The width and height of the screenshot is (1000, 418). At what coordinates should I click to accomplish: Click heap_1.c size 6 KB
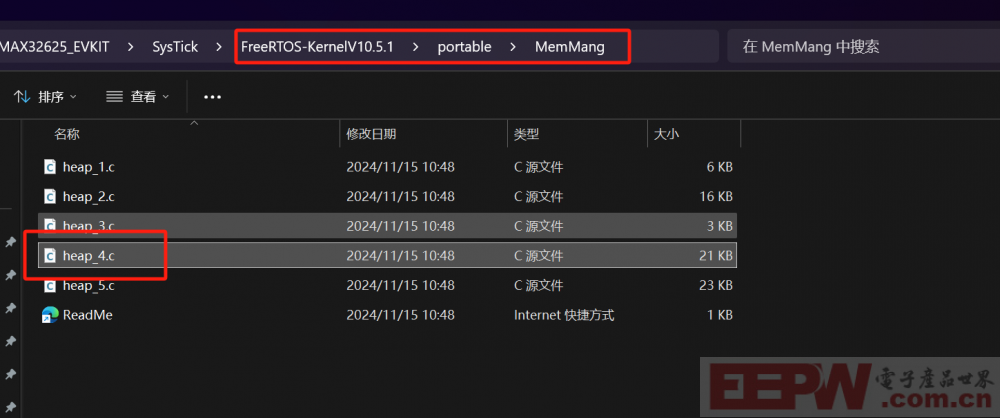[719, 167]
